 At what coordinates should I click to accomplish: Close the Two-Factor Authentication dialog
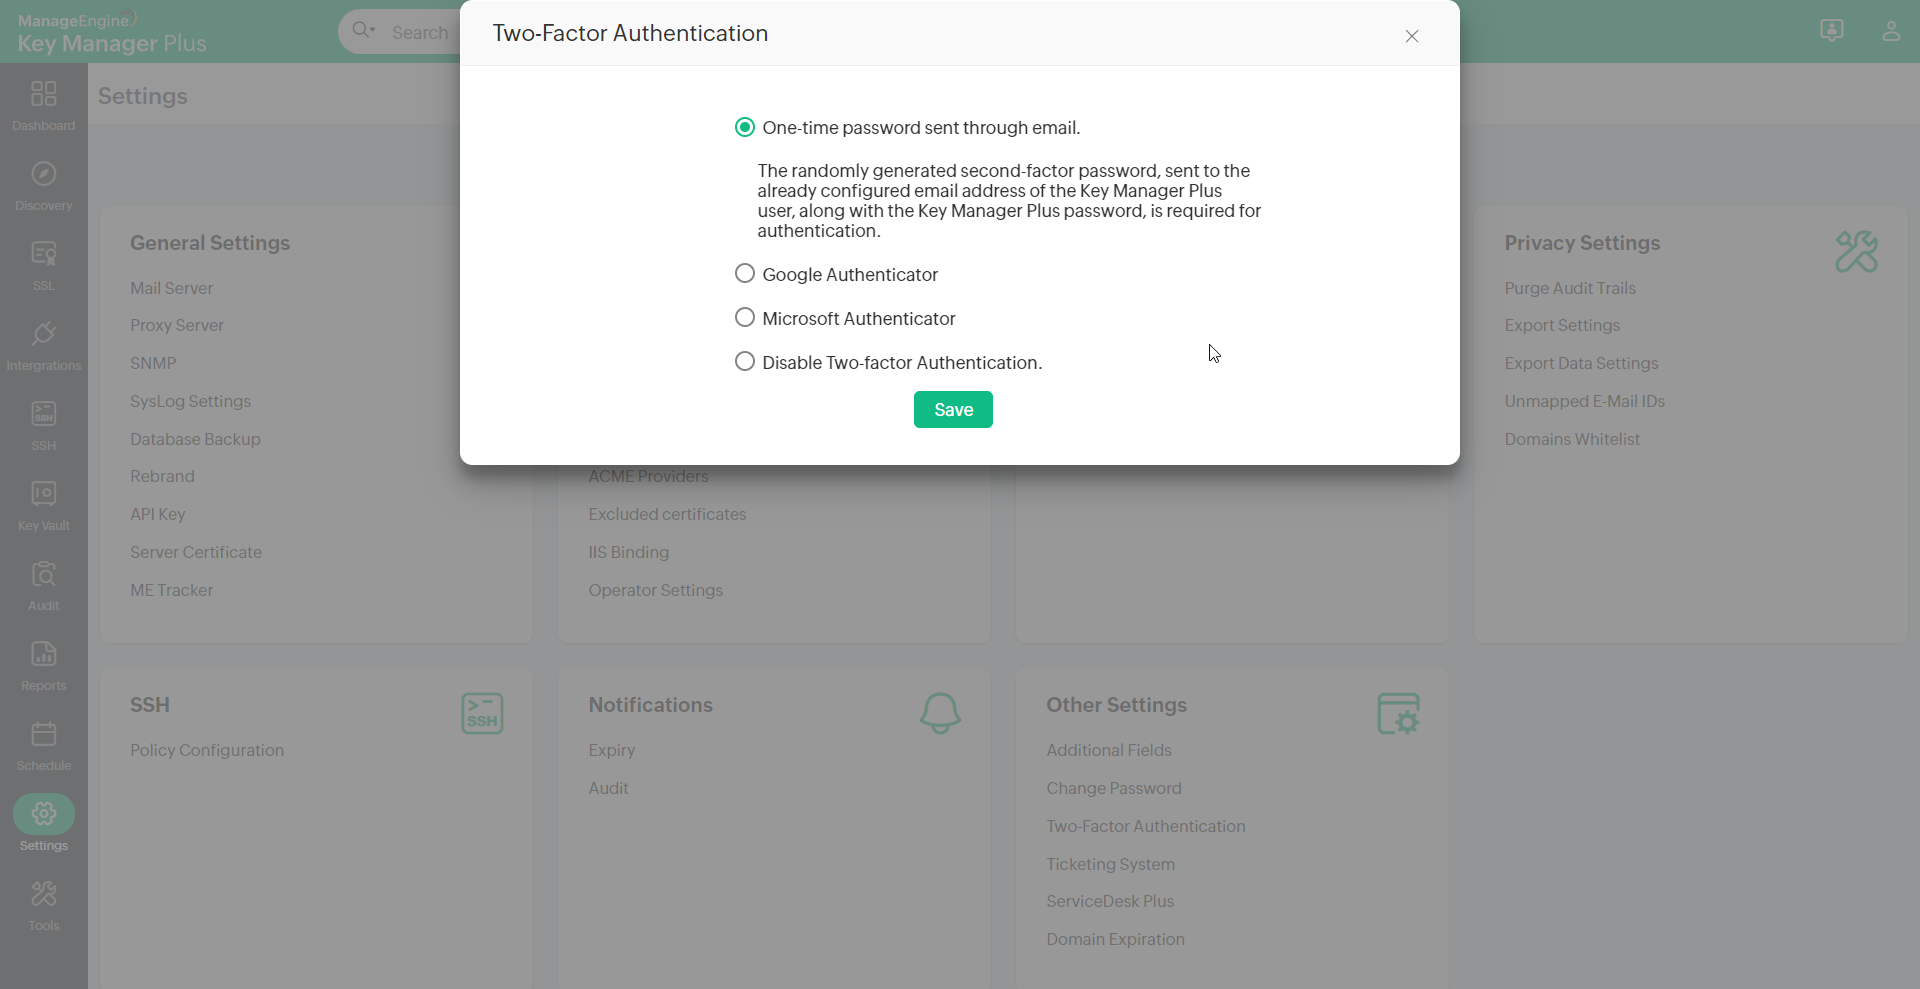pyautogui.click(x=1412, y=36)
